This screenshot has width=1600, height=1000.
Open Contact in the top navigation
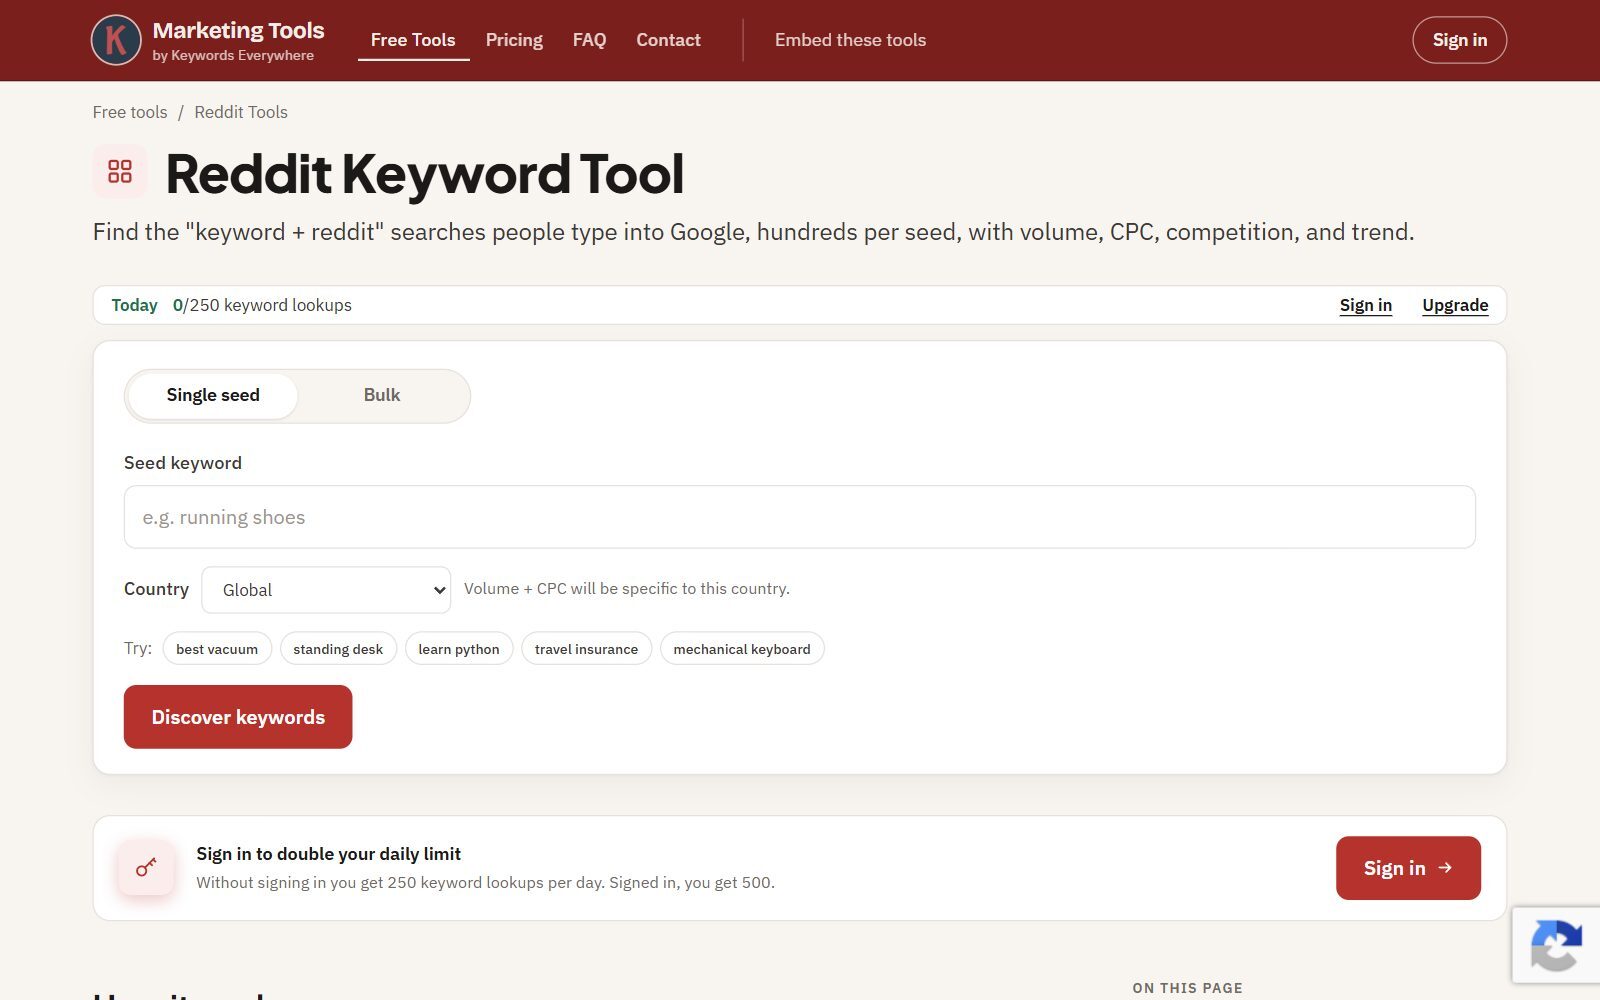(668, 40)
